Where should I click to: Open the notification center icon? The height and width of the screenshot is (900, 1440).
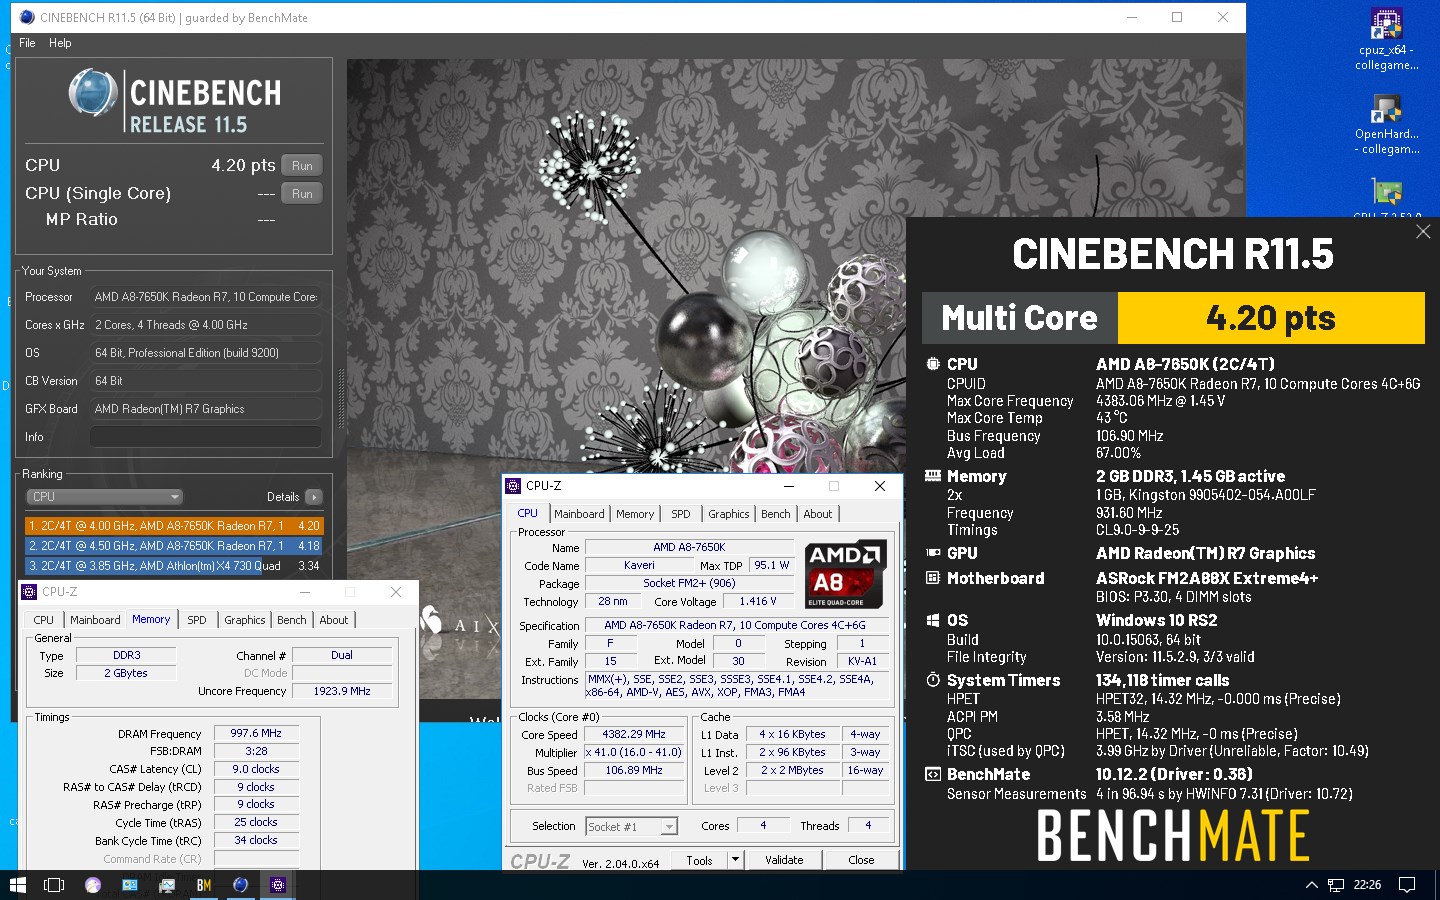[1407, 885]
